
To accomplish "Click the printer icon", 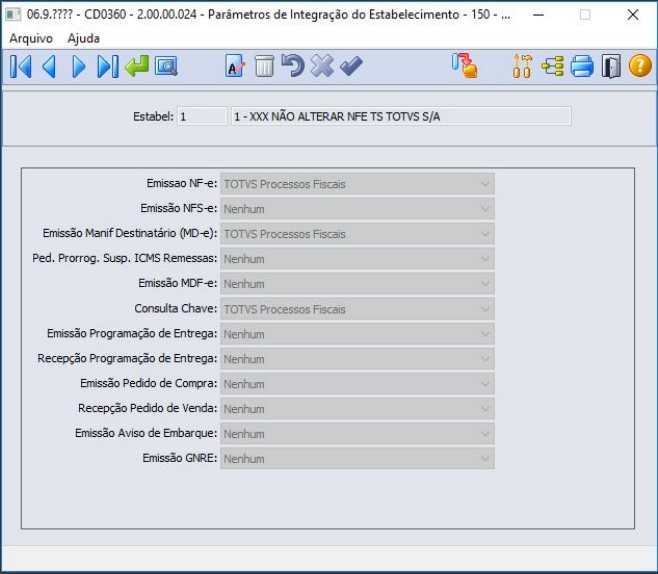I will click(582, 66).
